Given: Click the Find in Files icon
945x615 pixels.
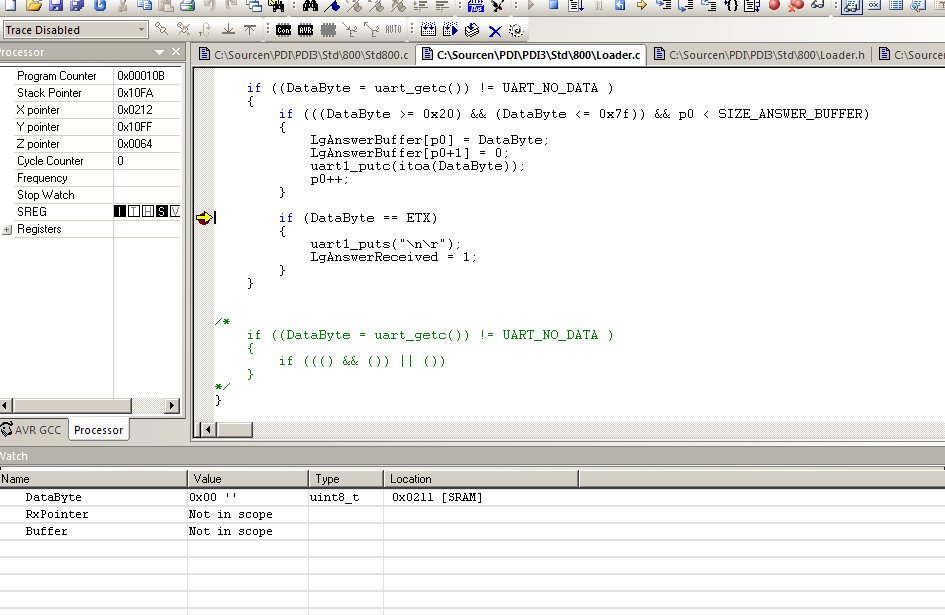Looking at the screenshot, I should [277, 5].
